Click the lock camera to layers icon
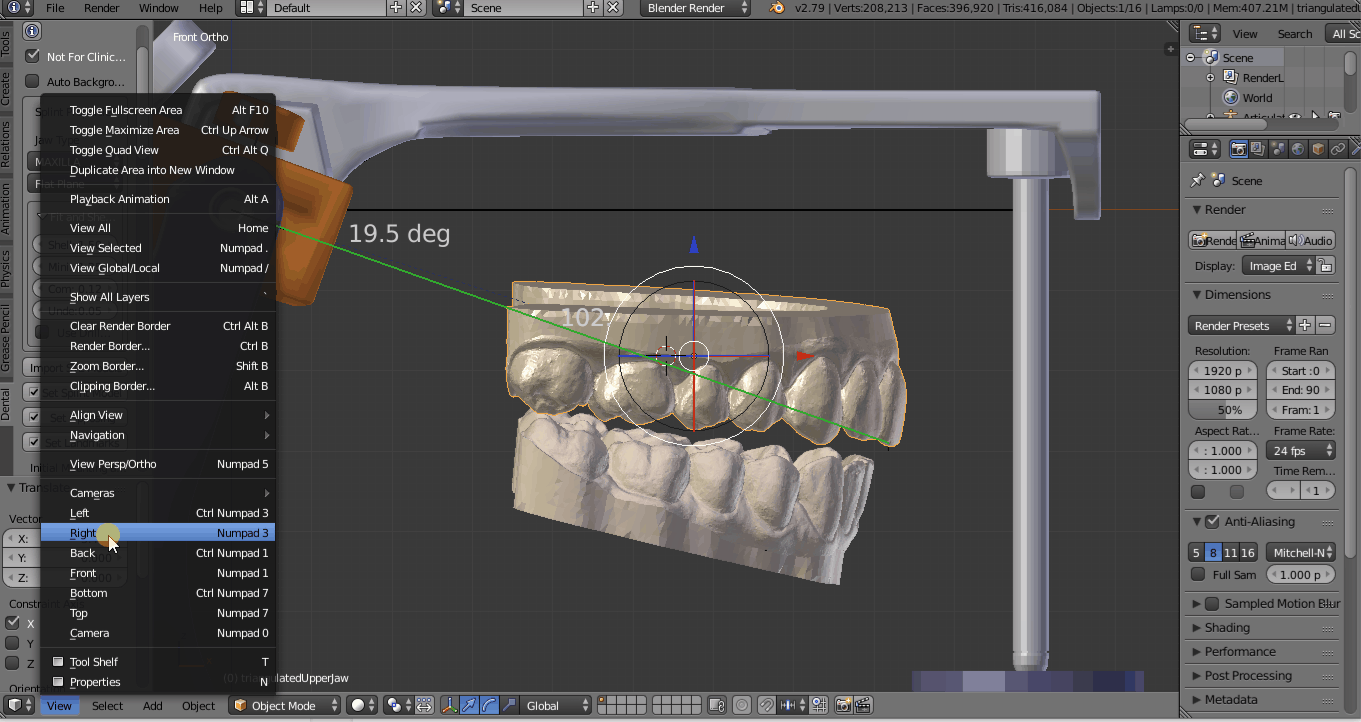The height and width of the screenshot is (722, 1361). 717,705
